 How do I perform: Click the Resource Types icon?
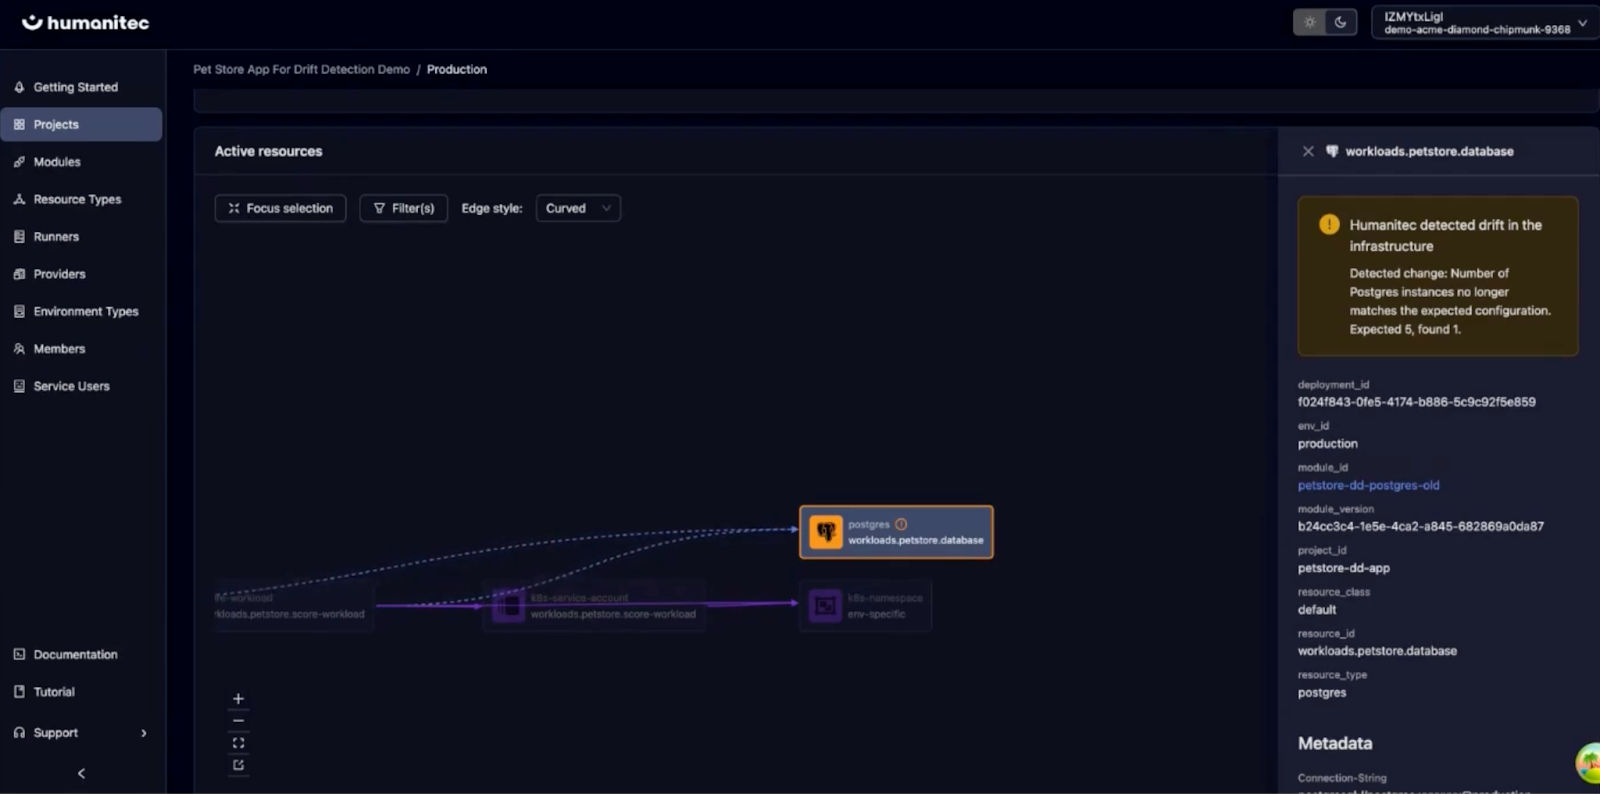pyautogui.click(x=19, y=199)
